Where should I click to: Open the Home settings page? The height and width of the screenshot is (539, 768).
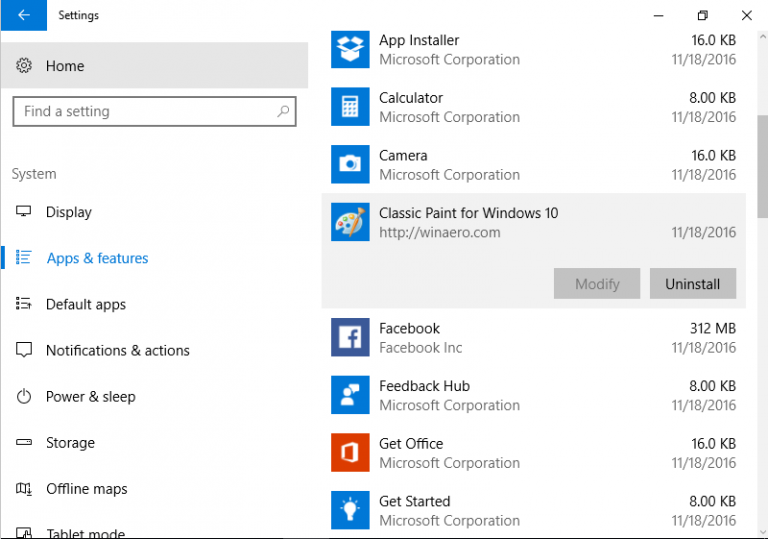point(65,66)
